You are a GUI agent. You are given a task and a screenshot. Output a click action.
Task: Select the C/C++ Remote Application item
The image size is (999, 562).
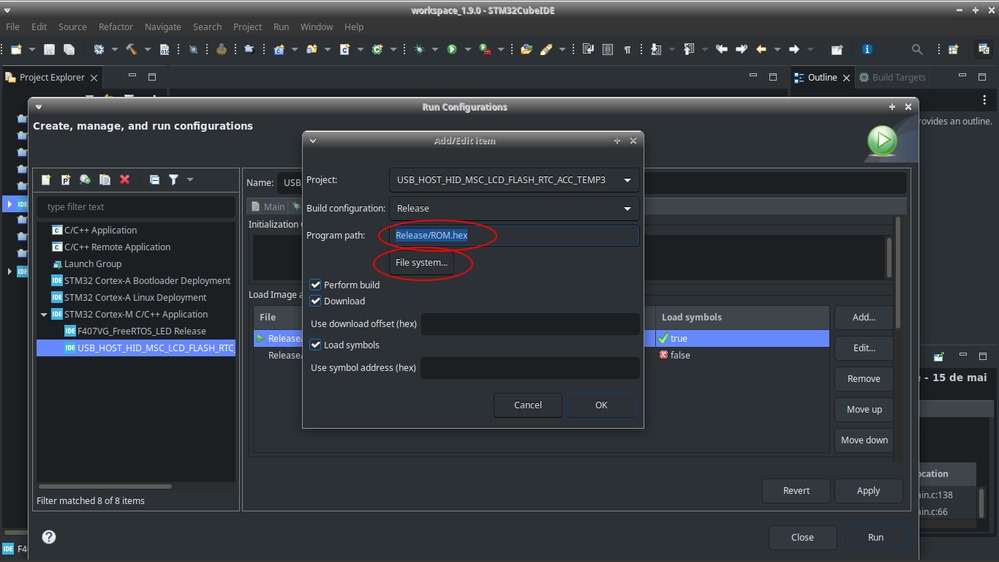(x=111, y=247)
